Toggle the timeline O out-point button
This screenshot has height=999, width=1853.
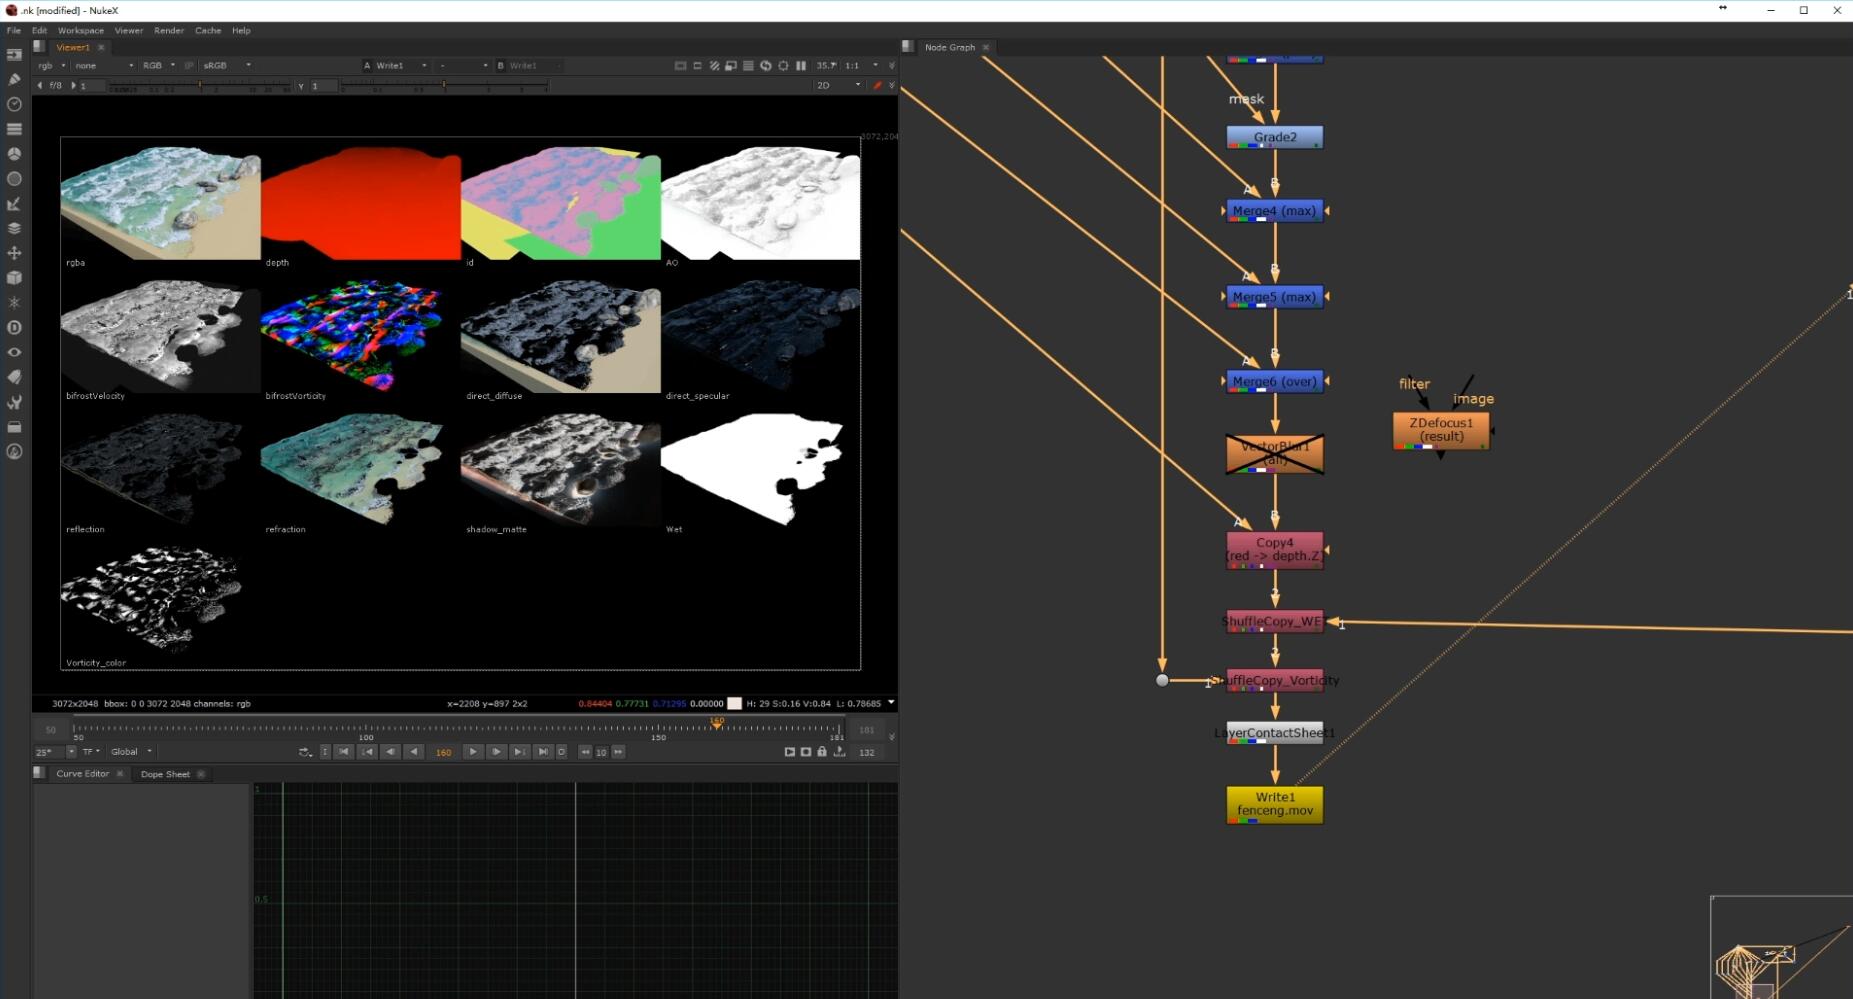pyautogui.click(x=561, y=752)
